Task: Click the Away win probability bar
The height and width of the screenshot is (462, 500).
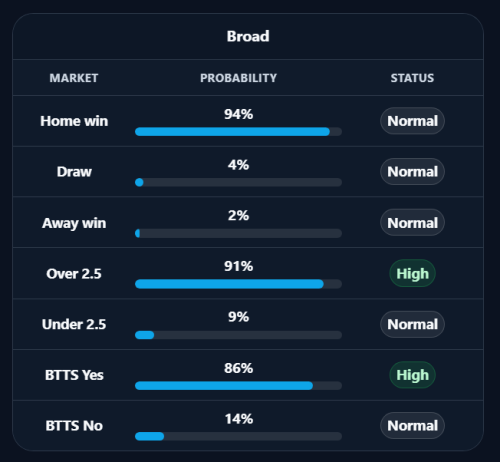Action: click(x=238, y=233)
